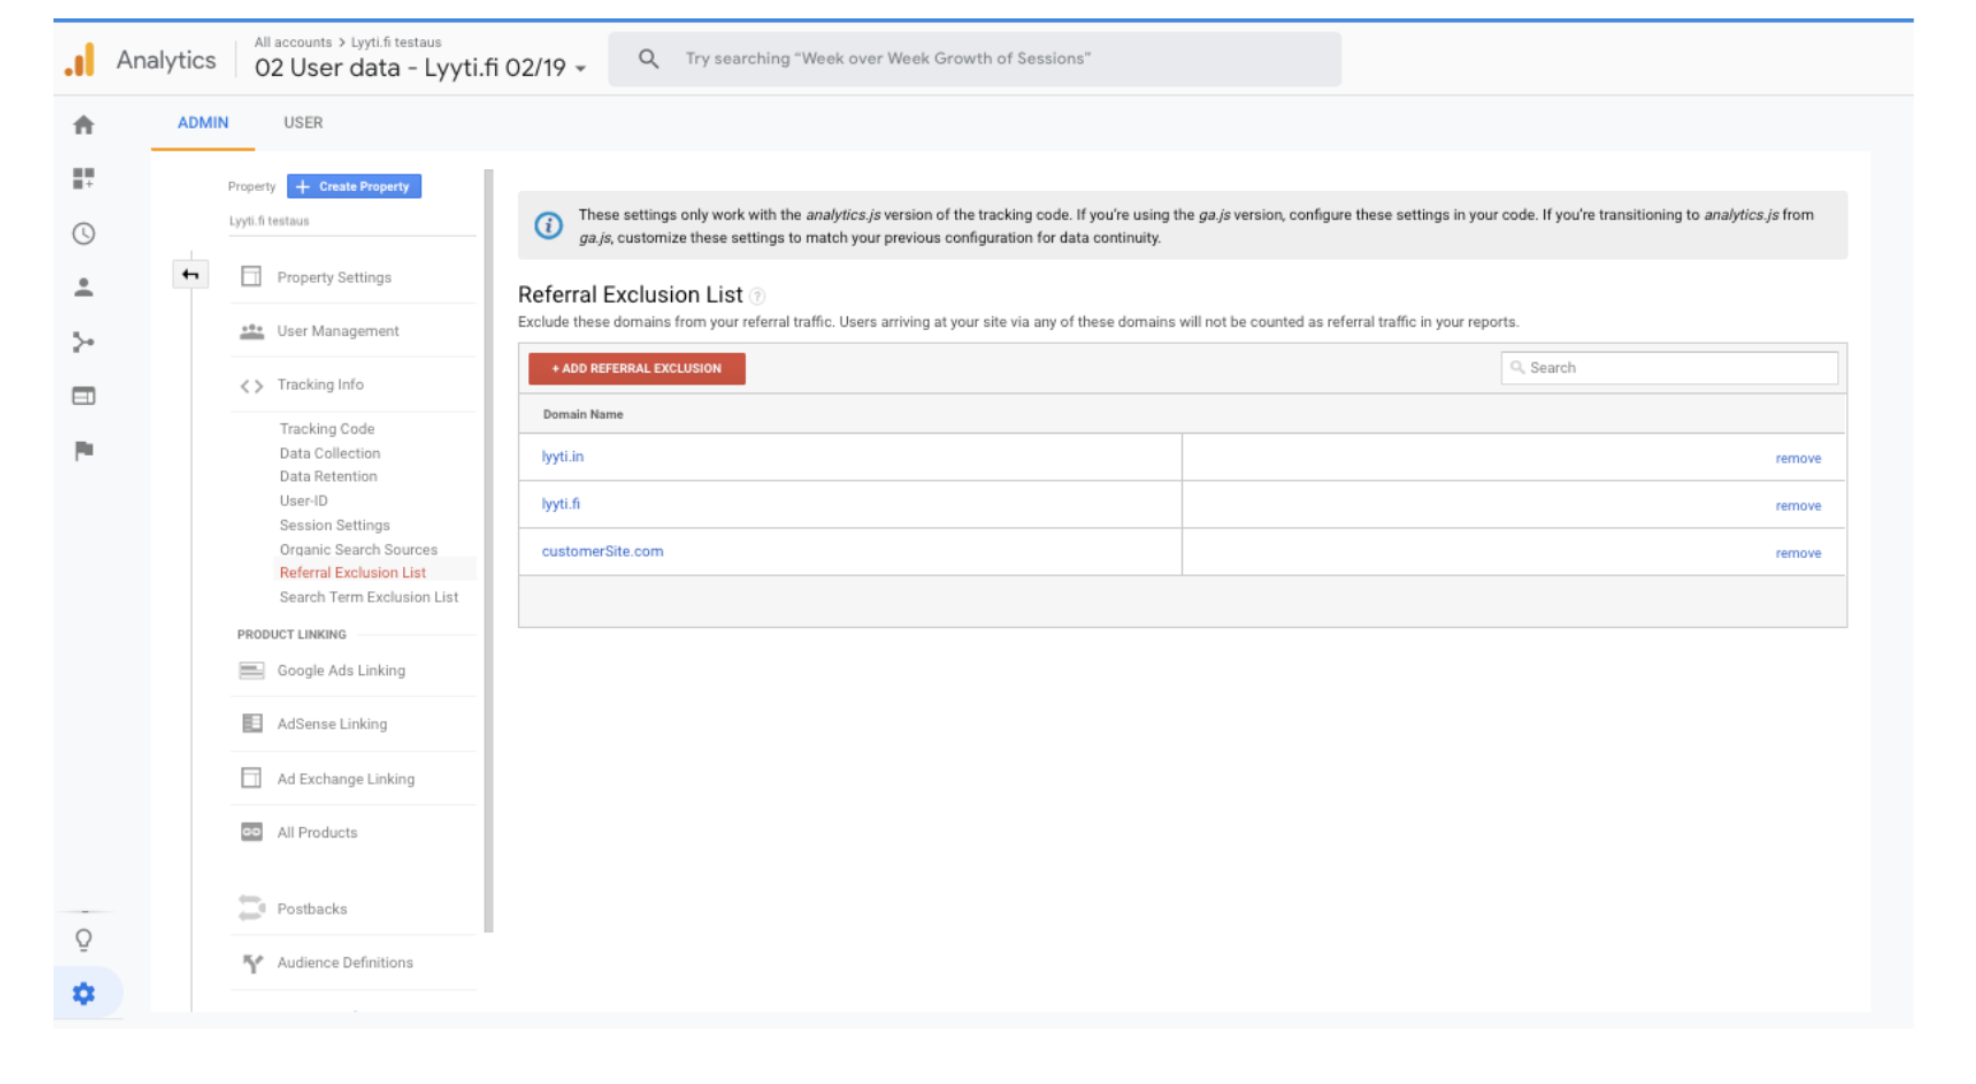Click remove link for lyyti.in
1976x1084 pixels.
1799,457
